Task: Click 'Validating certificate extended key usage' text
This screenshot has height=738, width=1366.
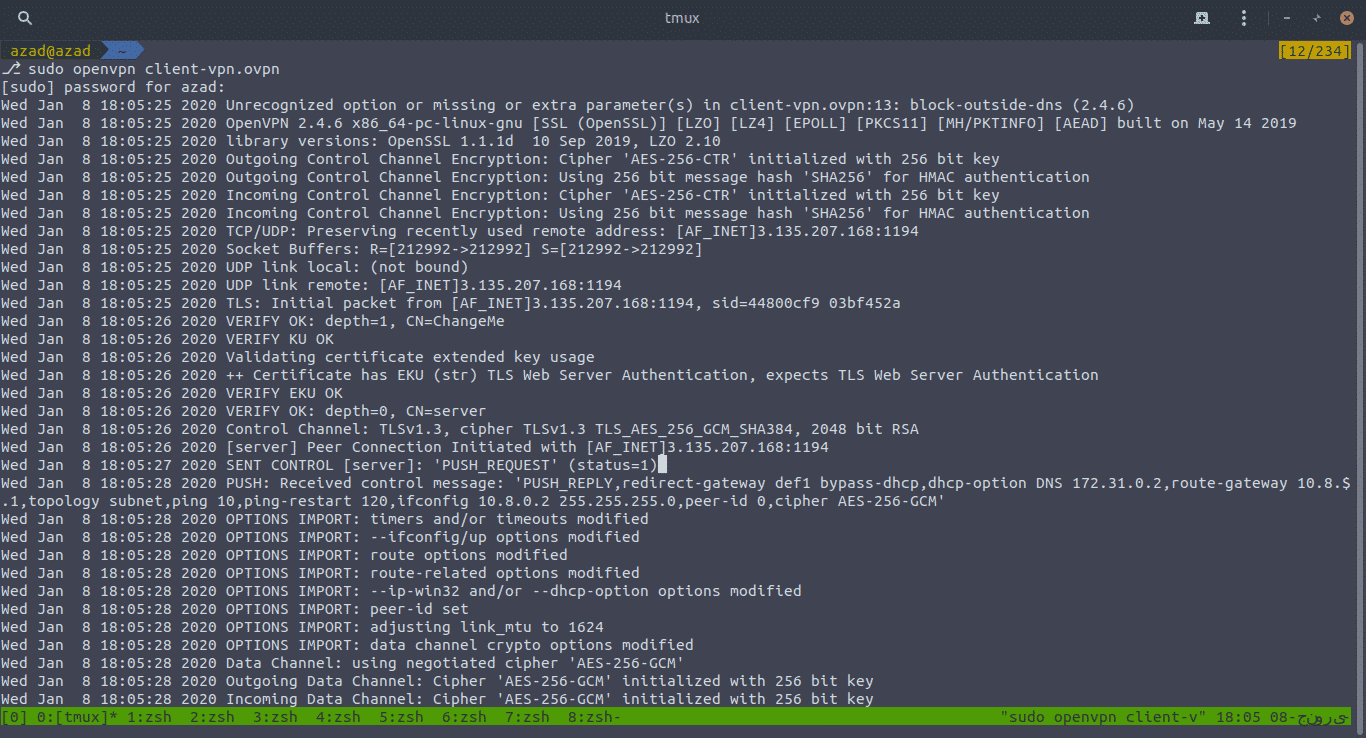Action: (410, 357)
